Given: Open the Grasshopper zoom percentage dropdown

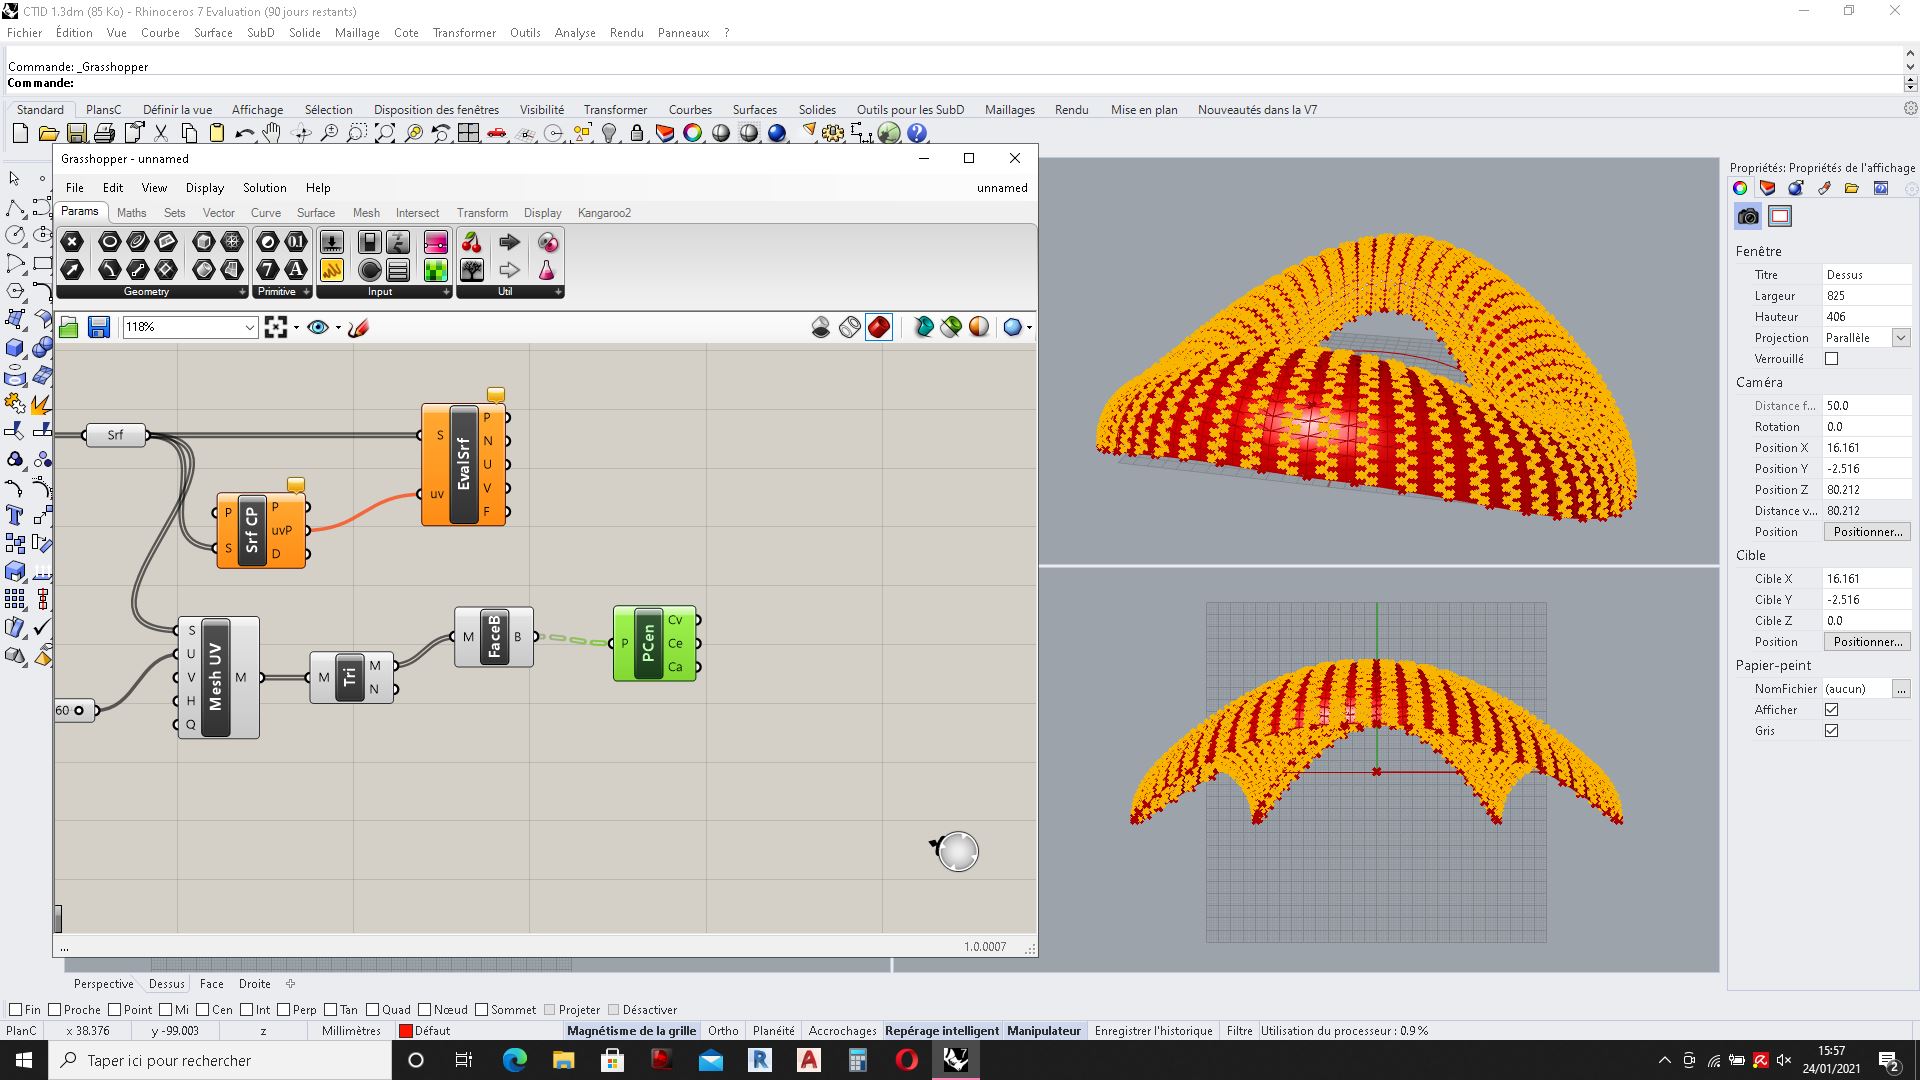Looking at the screenshot, I should (249, 327).
